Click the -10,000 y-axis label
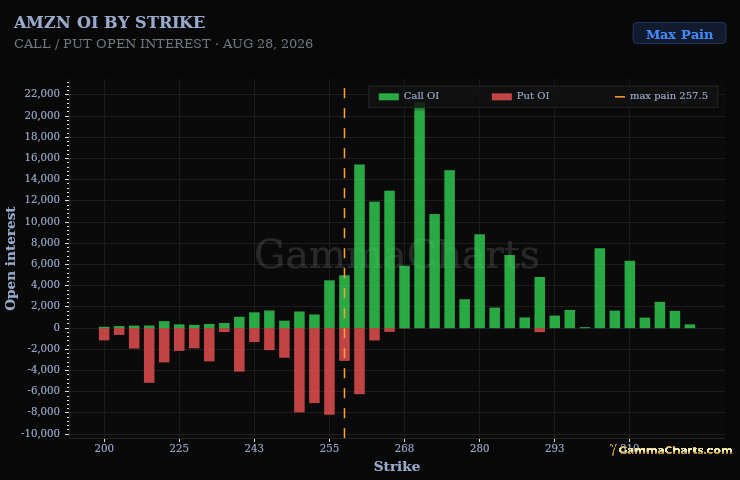Screen dimensions: 740x480 point(41,433)
